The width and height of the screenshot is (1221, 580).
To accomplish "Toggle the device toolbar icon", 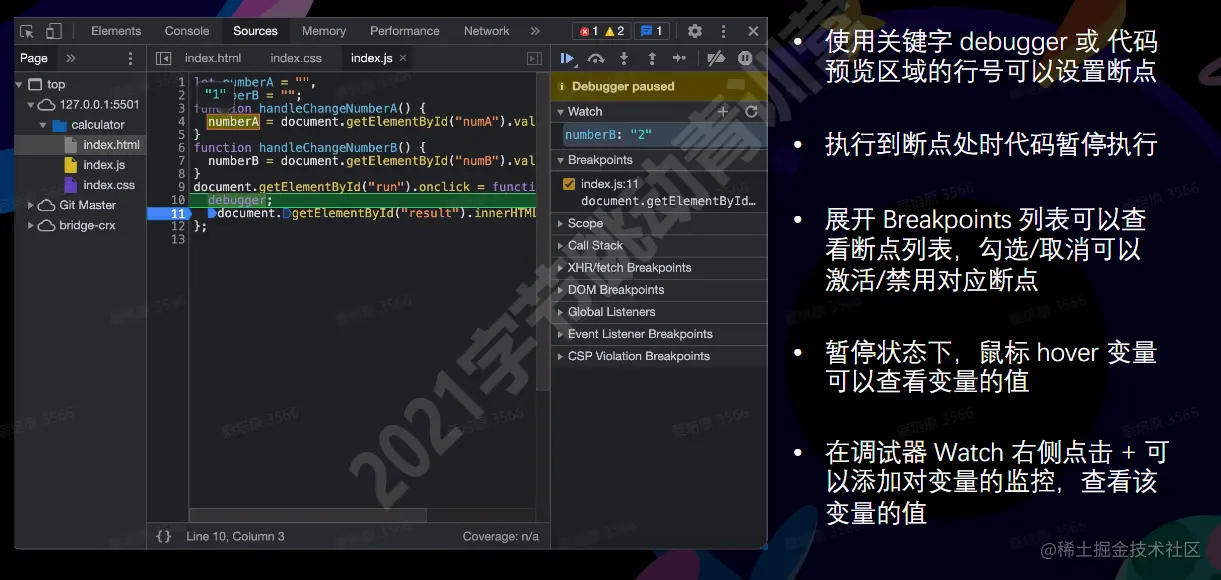I will [54, 31].
